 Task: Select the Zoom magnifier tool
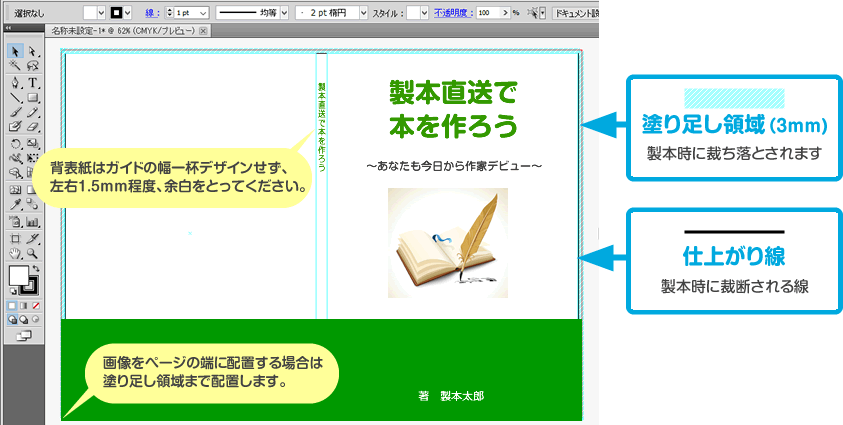tap(32, 254)
